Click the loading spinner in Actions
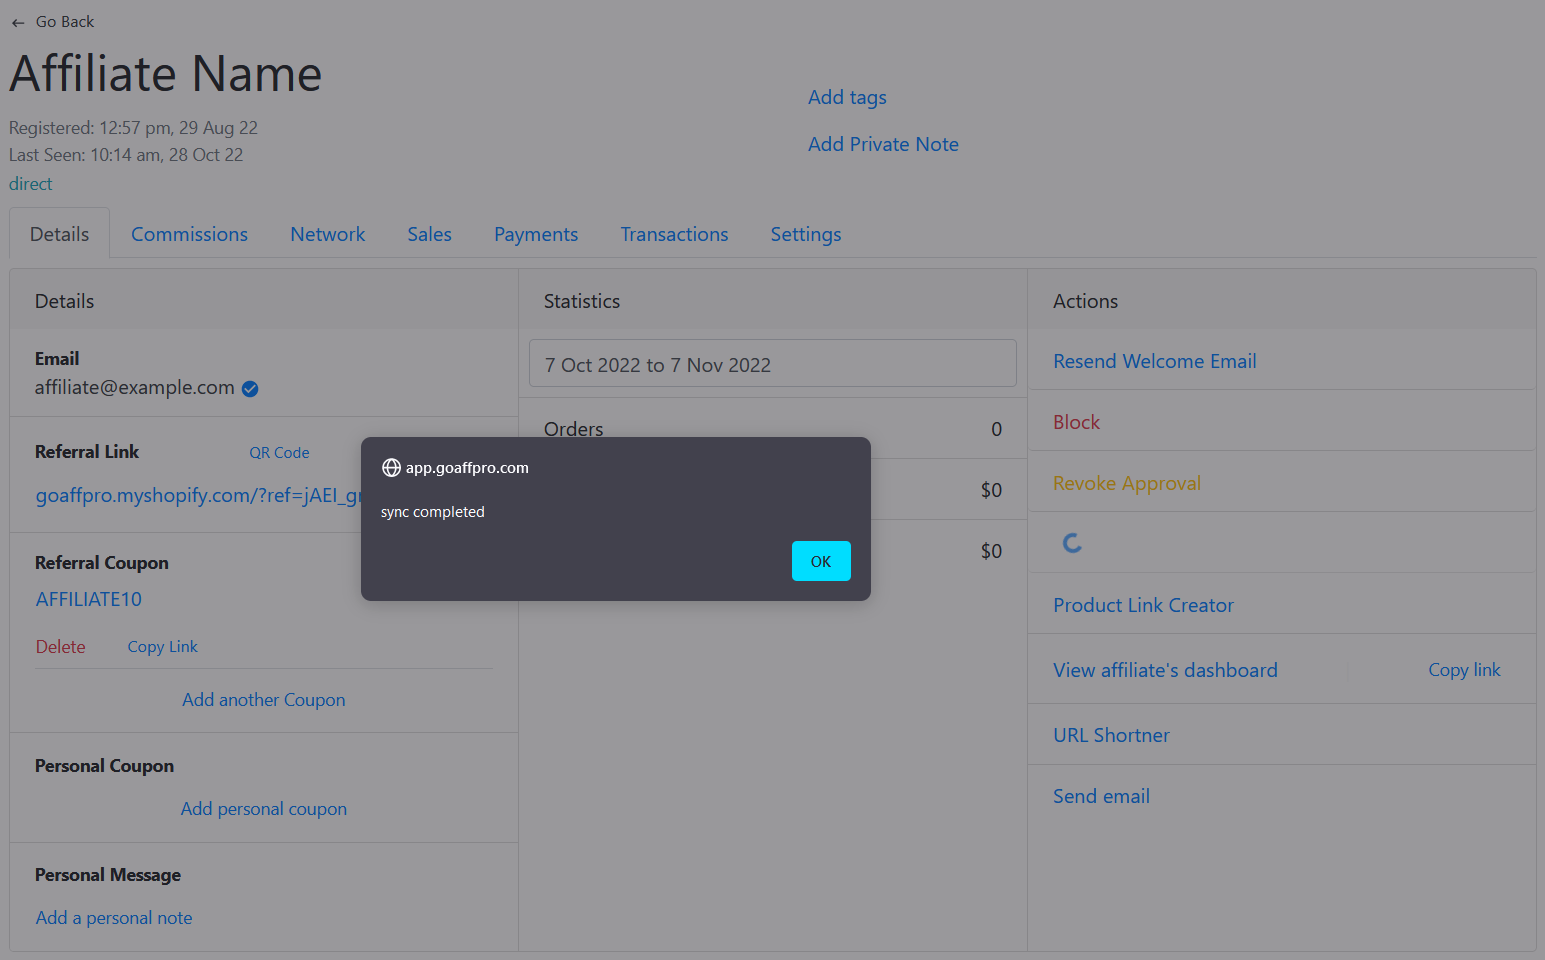The image size is (1545, 960). [1072, 543]
